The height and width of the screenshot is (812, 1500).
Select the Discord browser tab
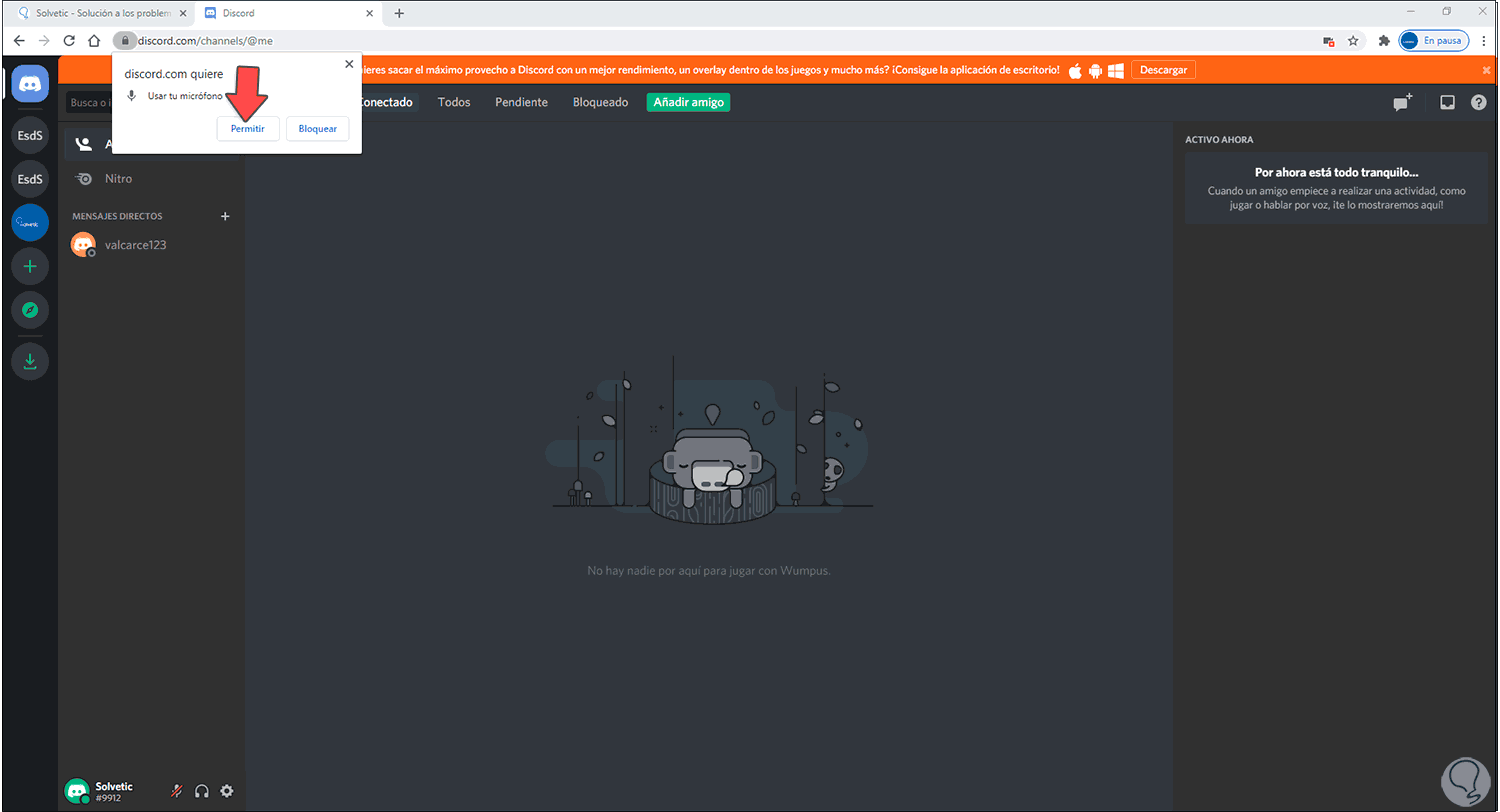pyautogui.click(x=288, y=13)
